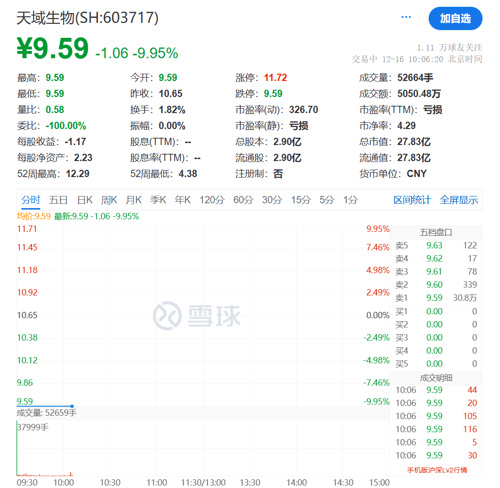Switch to the 60分 chart tab
This screenshot has height=488, width=500.
click(x=243, y=200)
